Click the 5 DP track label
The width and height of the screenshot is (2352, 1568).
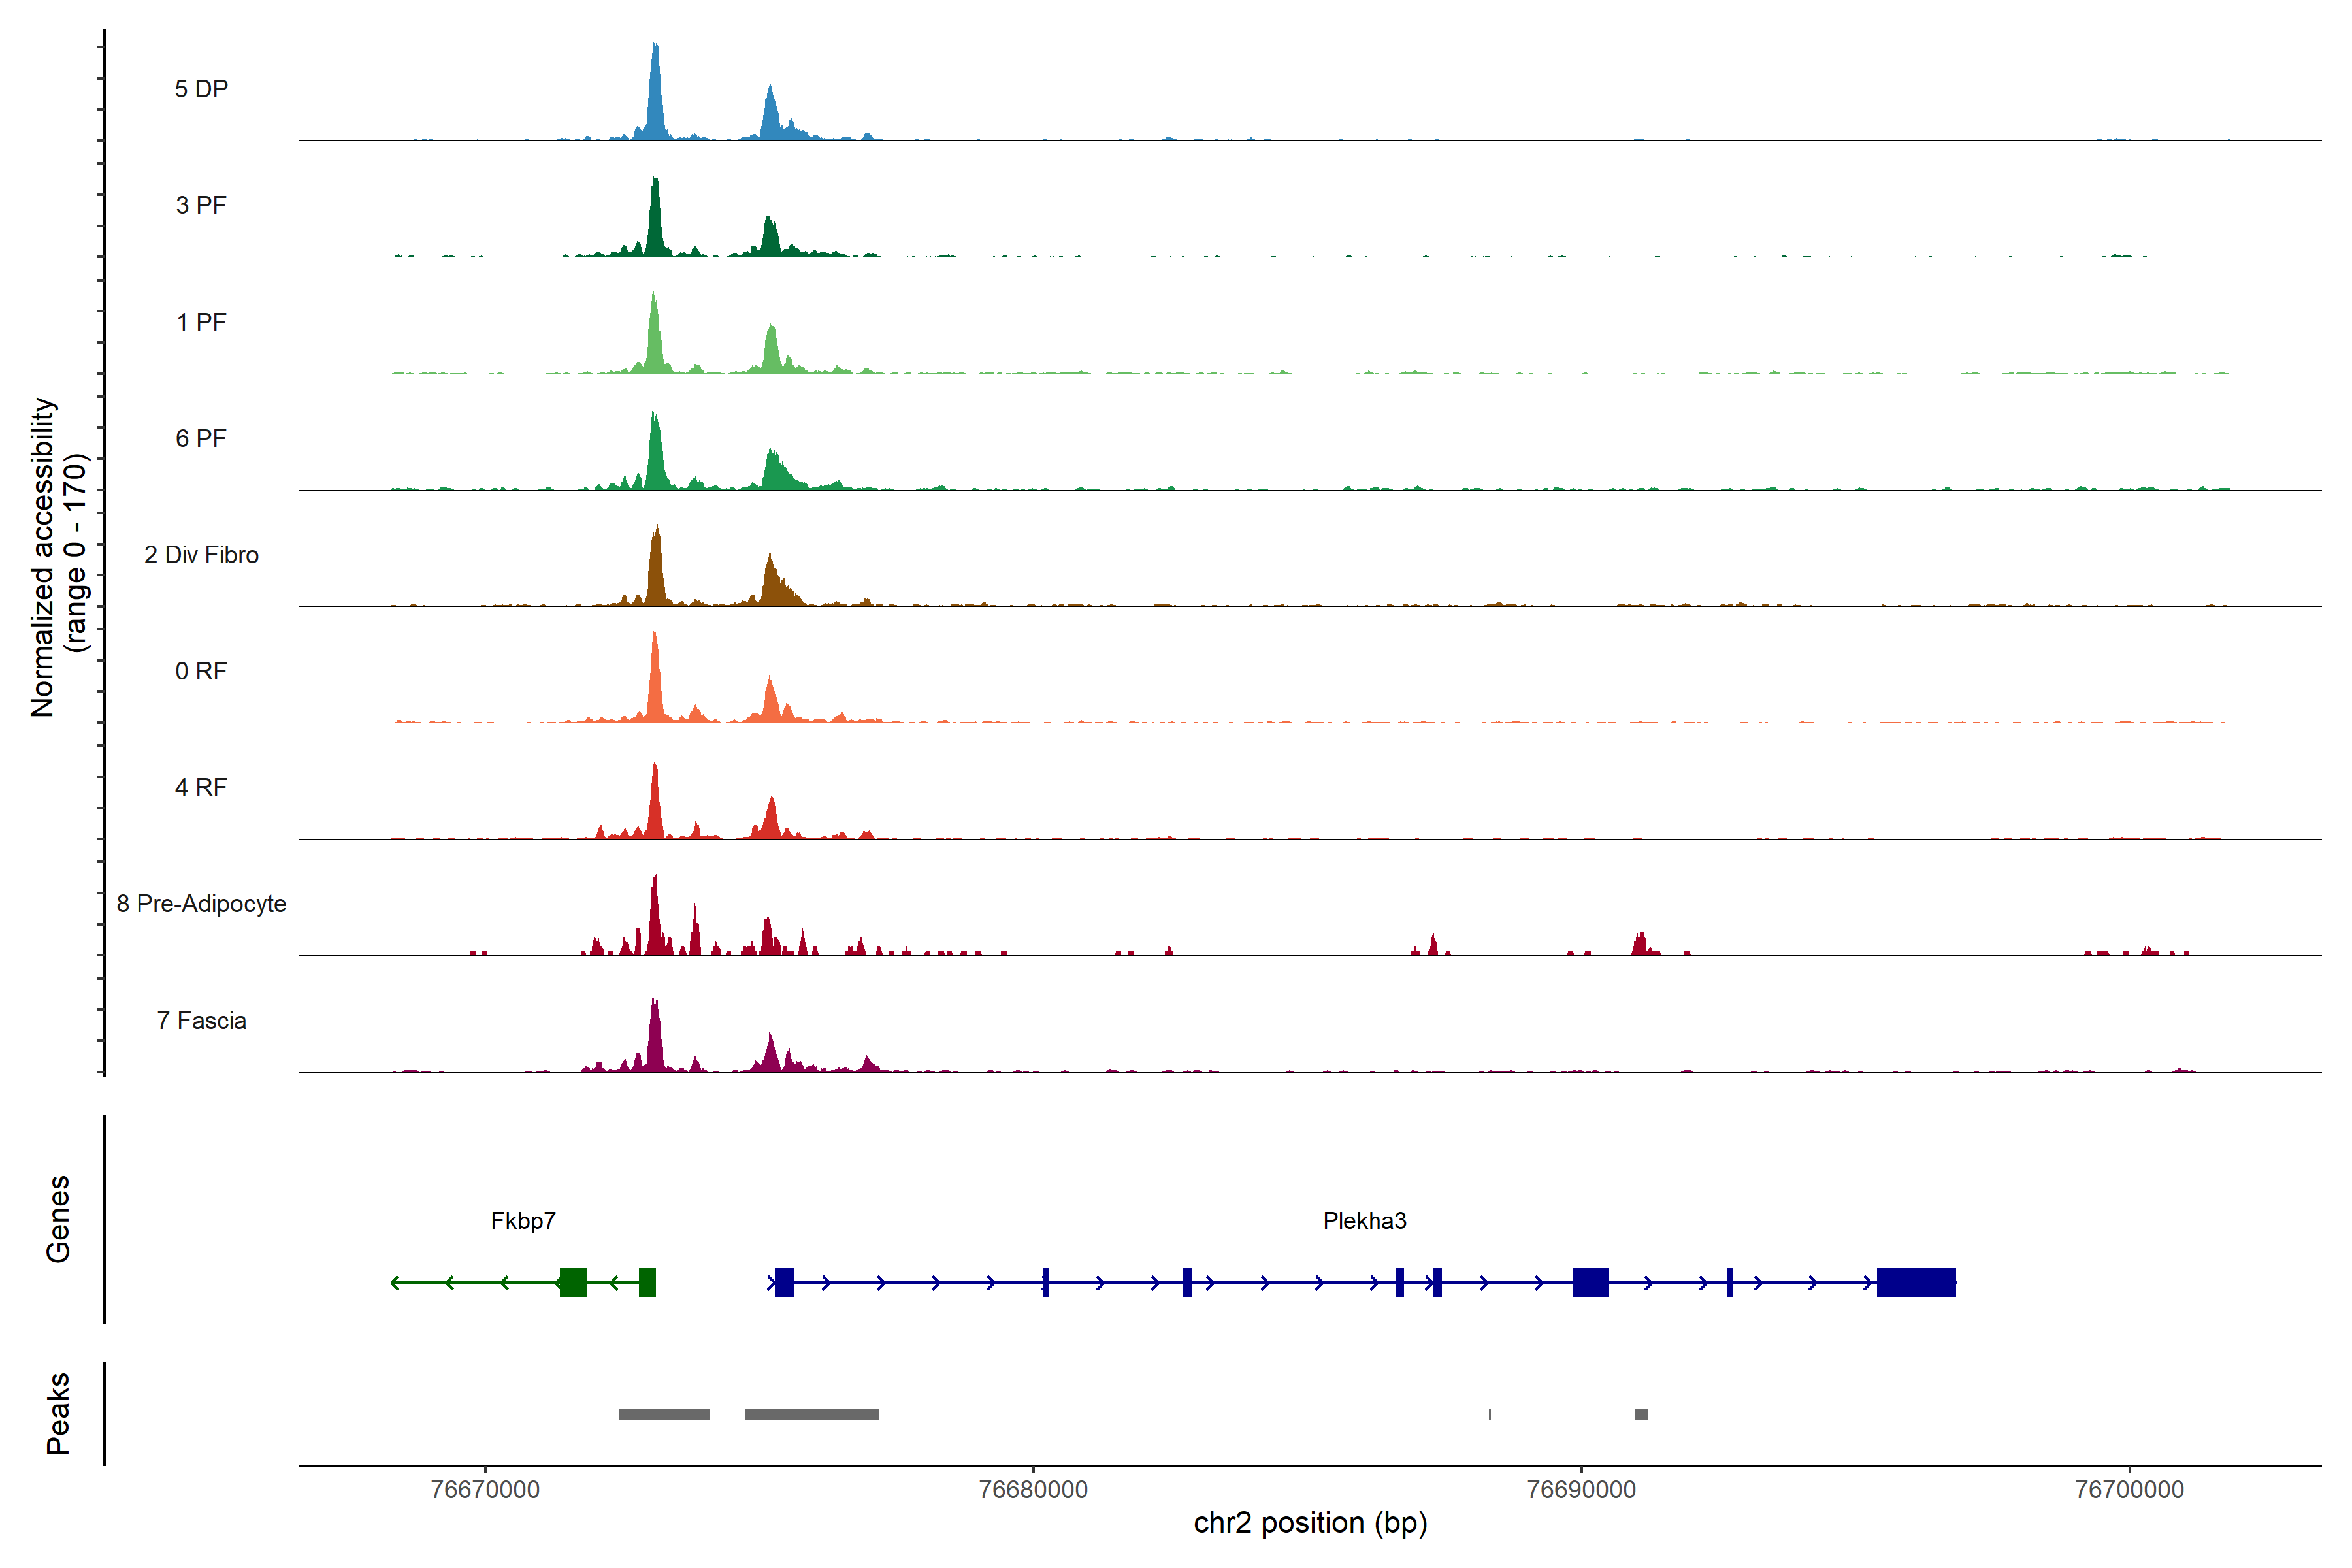coord(201,89)
